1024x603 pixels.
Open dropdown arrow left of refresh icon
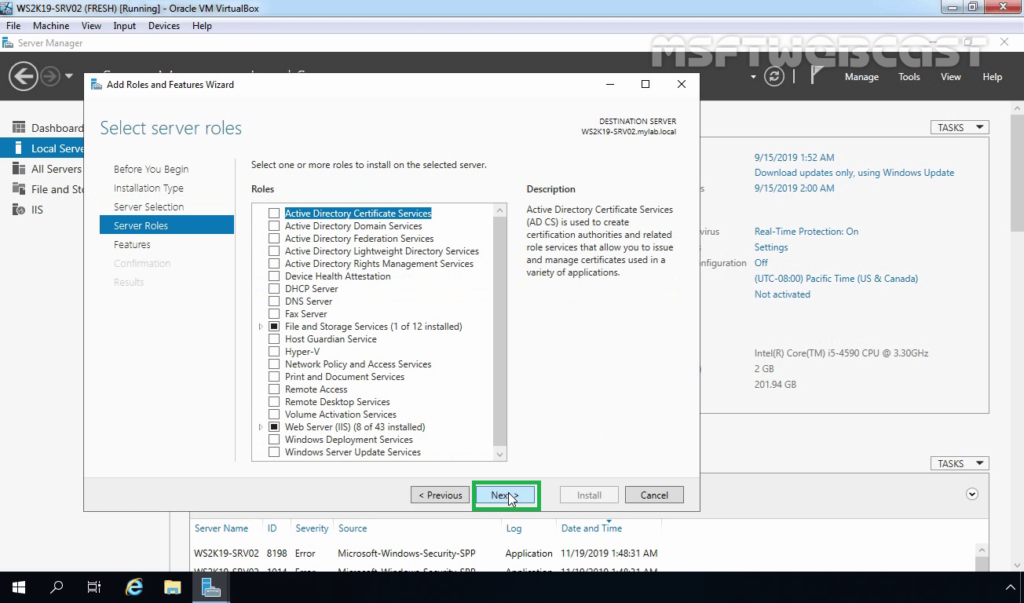point(753,77)
